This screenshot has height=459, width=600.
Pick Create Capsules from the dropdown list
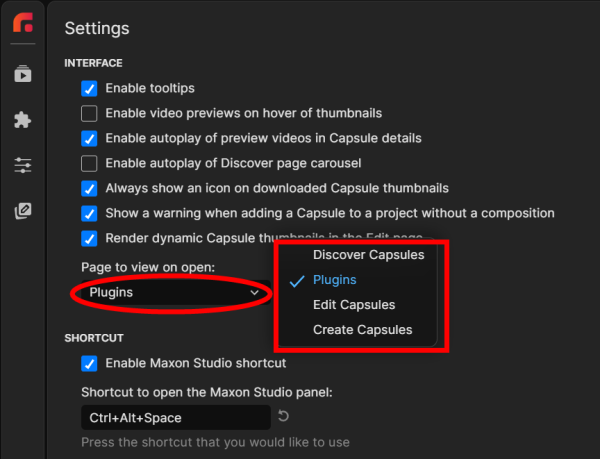point(362,330)
